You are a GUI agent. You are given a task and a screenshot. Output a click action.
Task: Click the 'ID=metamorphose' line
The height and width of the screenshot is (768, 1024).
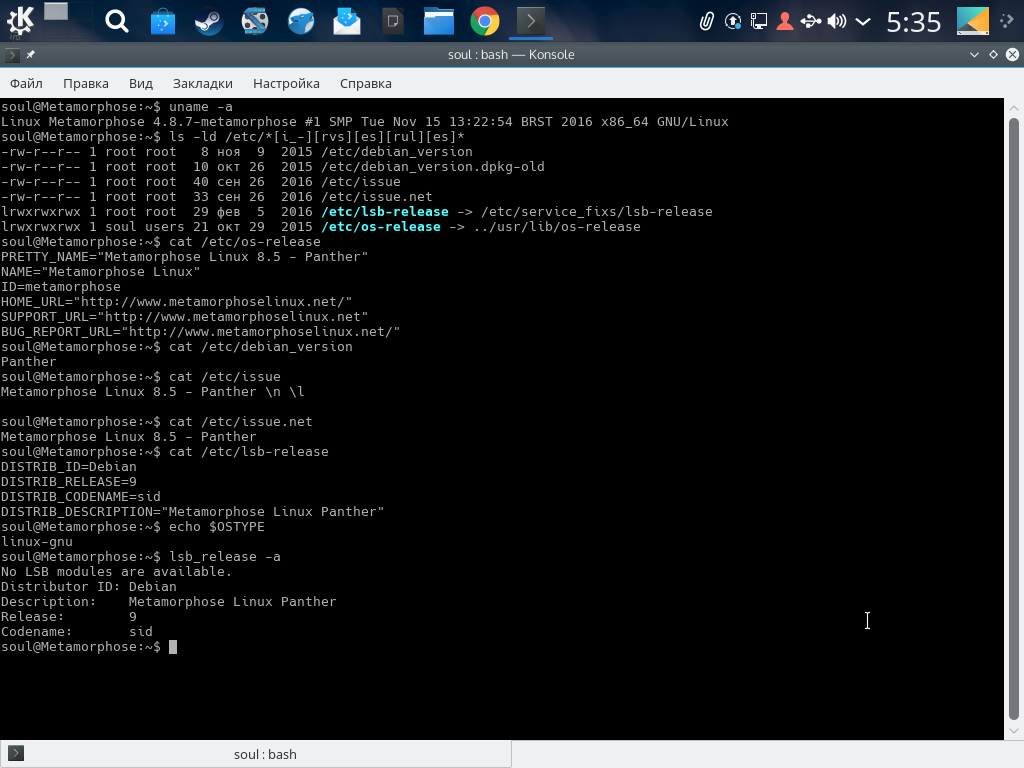[x=61, y=287]
